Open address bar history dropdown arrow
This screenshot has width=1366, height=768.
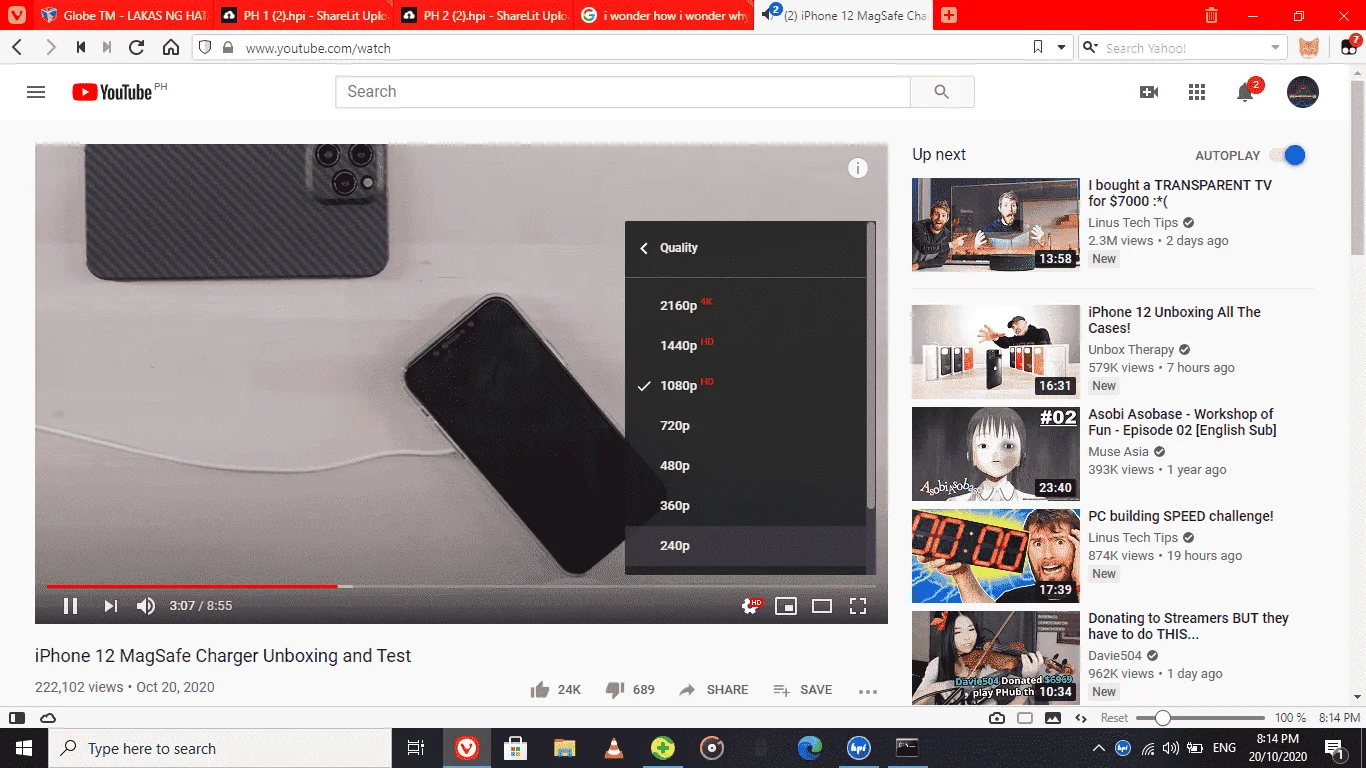[1061, 47]
